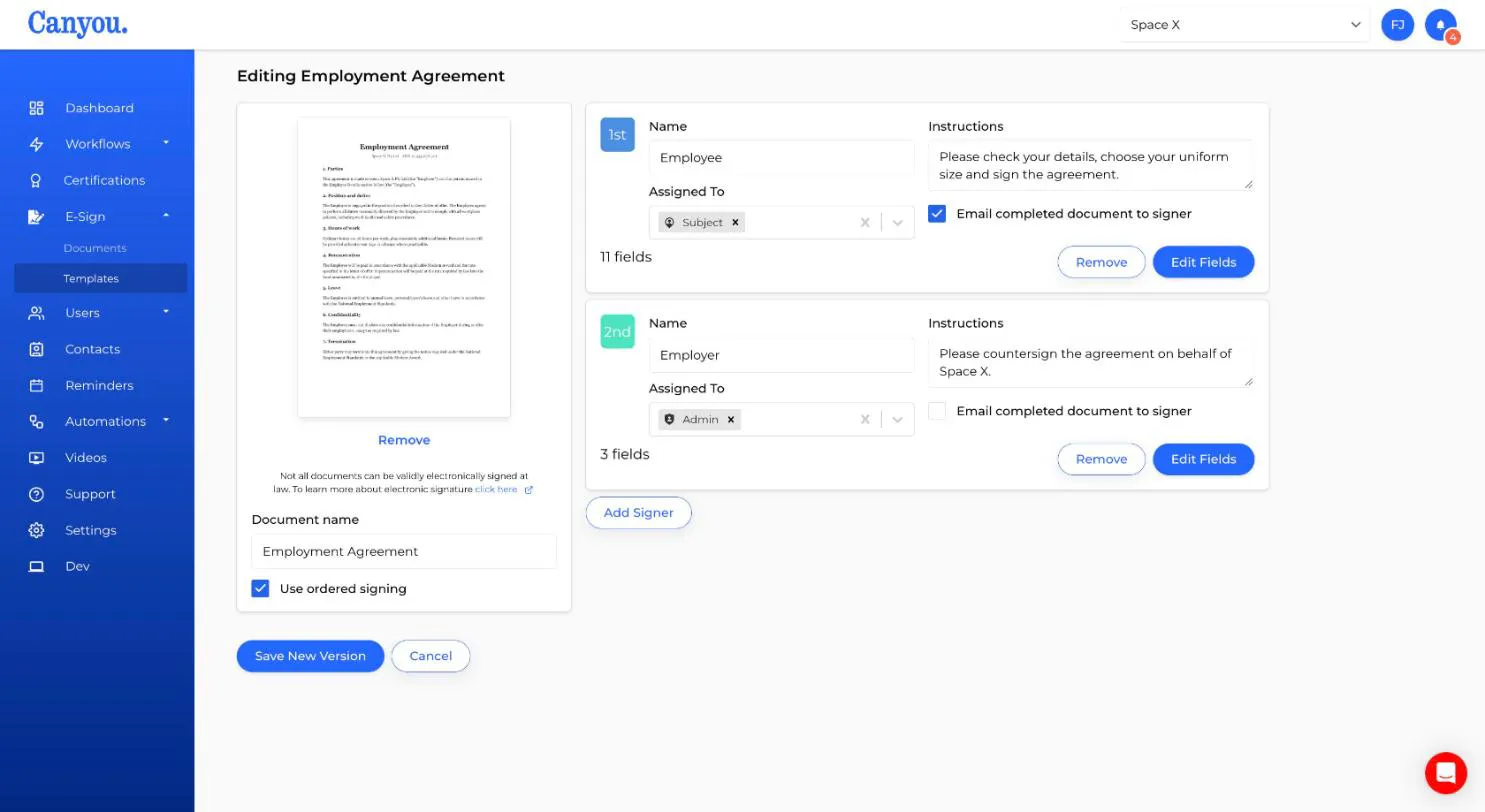The height and width of the screenshot is (812, 1485).
Task: Click the Dashboard grid icon
Action: [36, 108]
